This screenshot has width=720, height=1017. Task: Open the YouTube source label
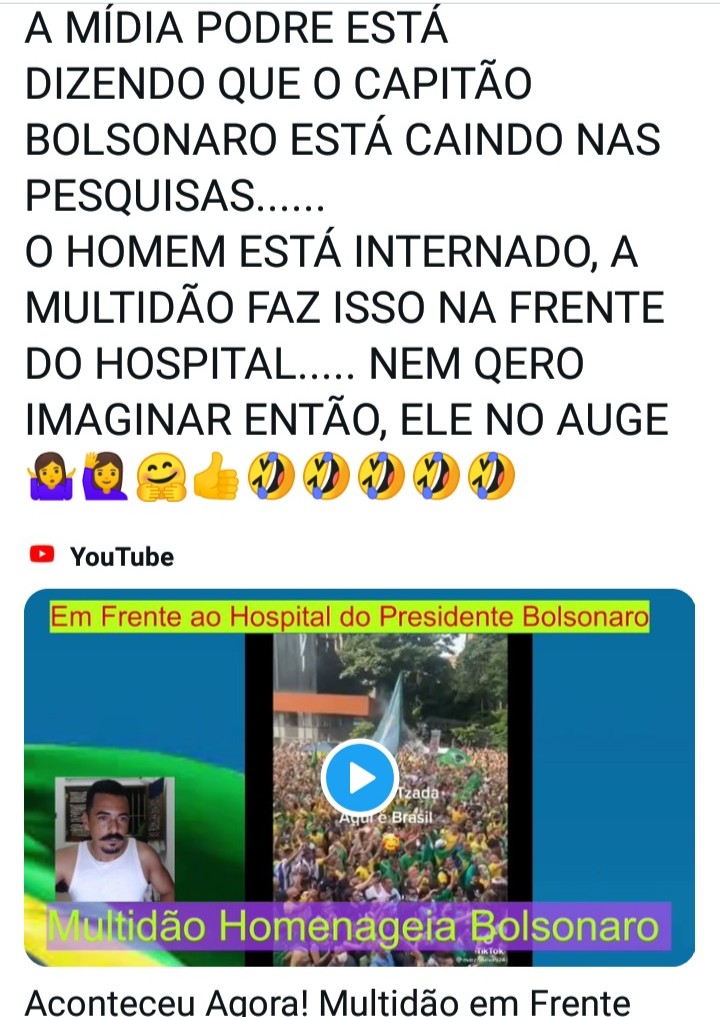[122, 556]
